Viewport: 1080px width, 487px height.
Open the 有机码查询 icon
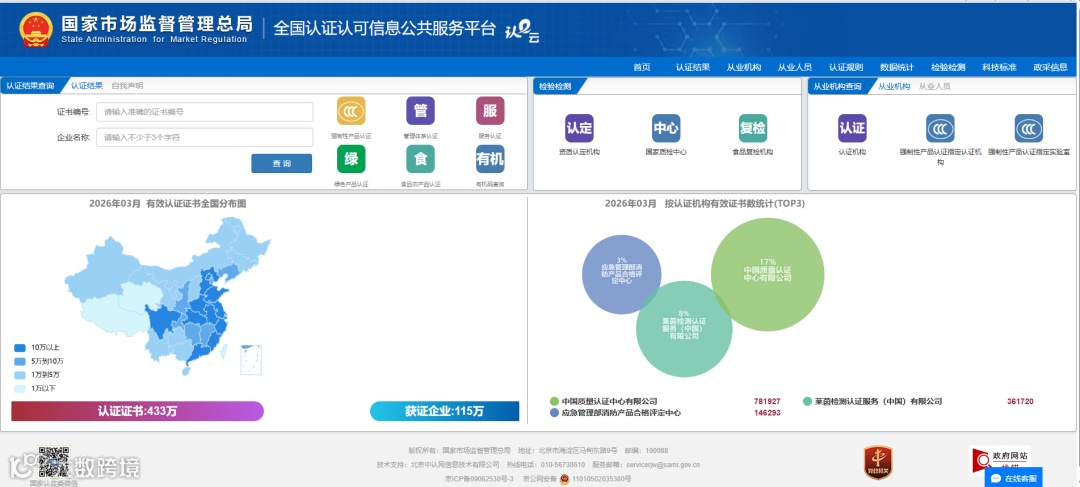(490, 159)
